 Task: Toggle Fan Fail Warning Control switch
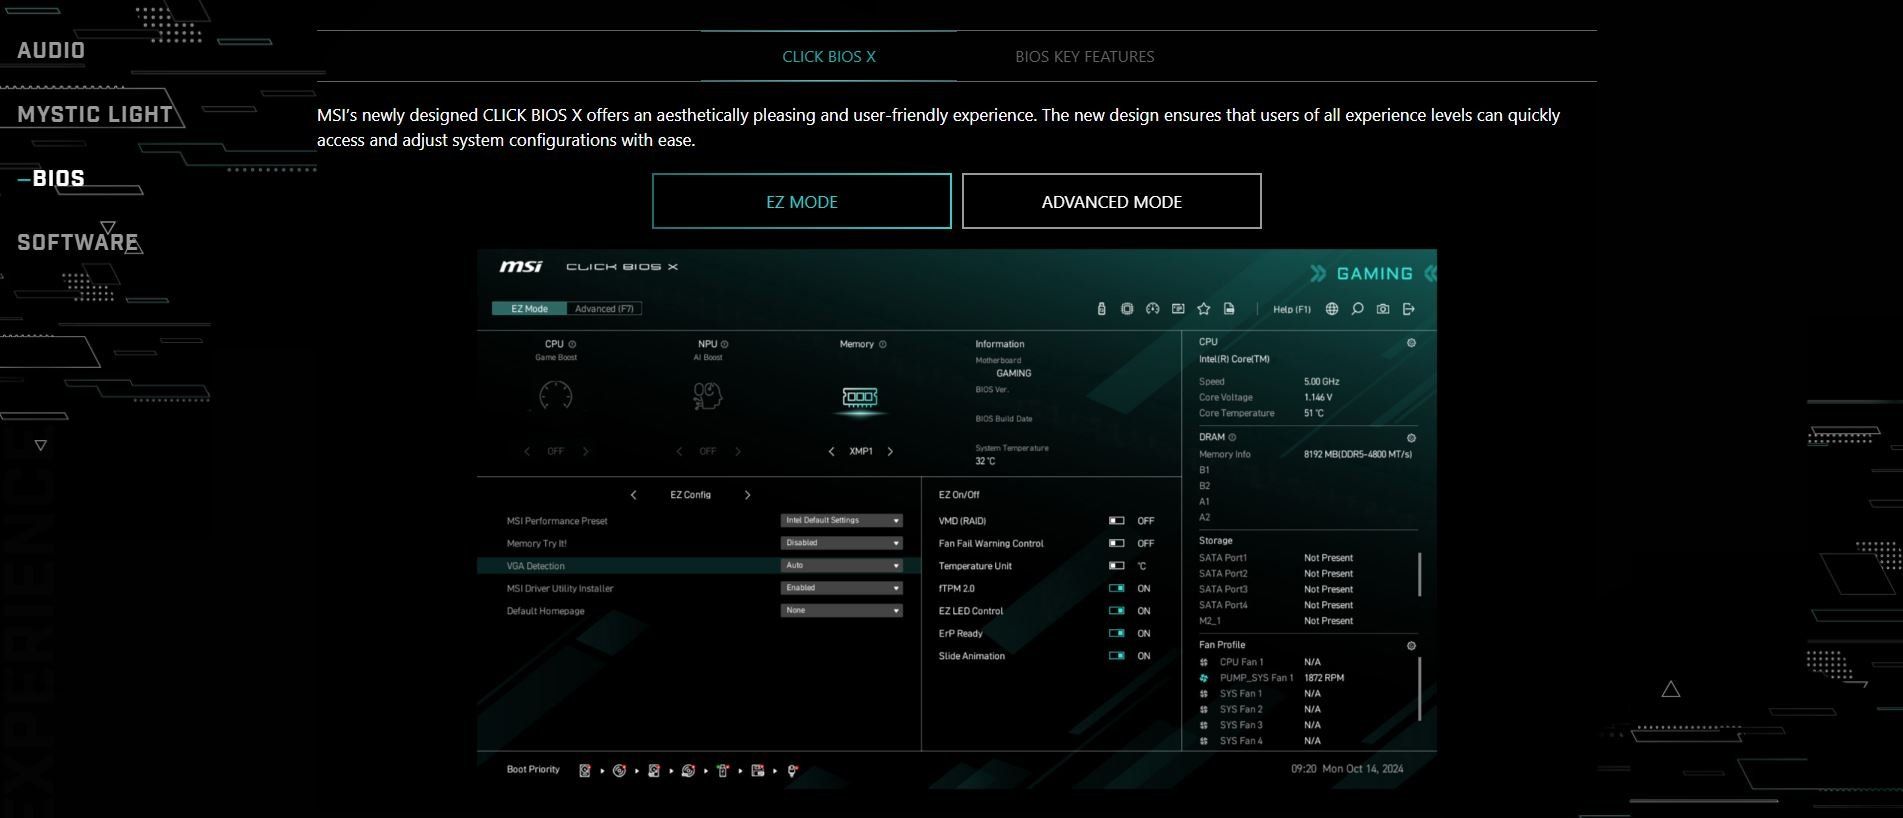pos(1117,544)
